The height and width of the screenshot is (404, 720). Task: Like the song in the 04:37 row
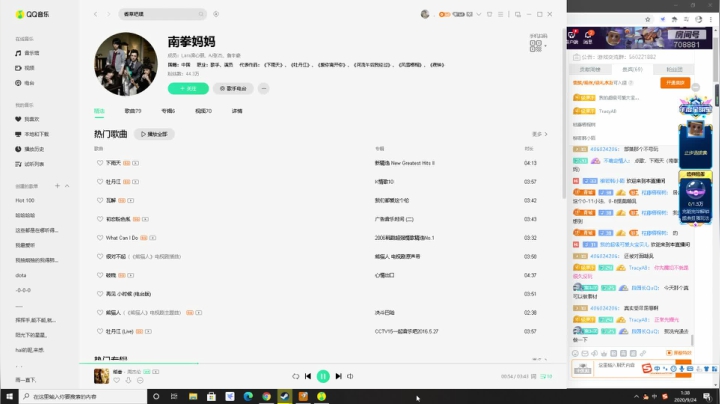100,275
